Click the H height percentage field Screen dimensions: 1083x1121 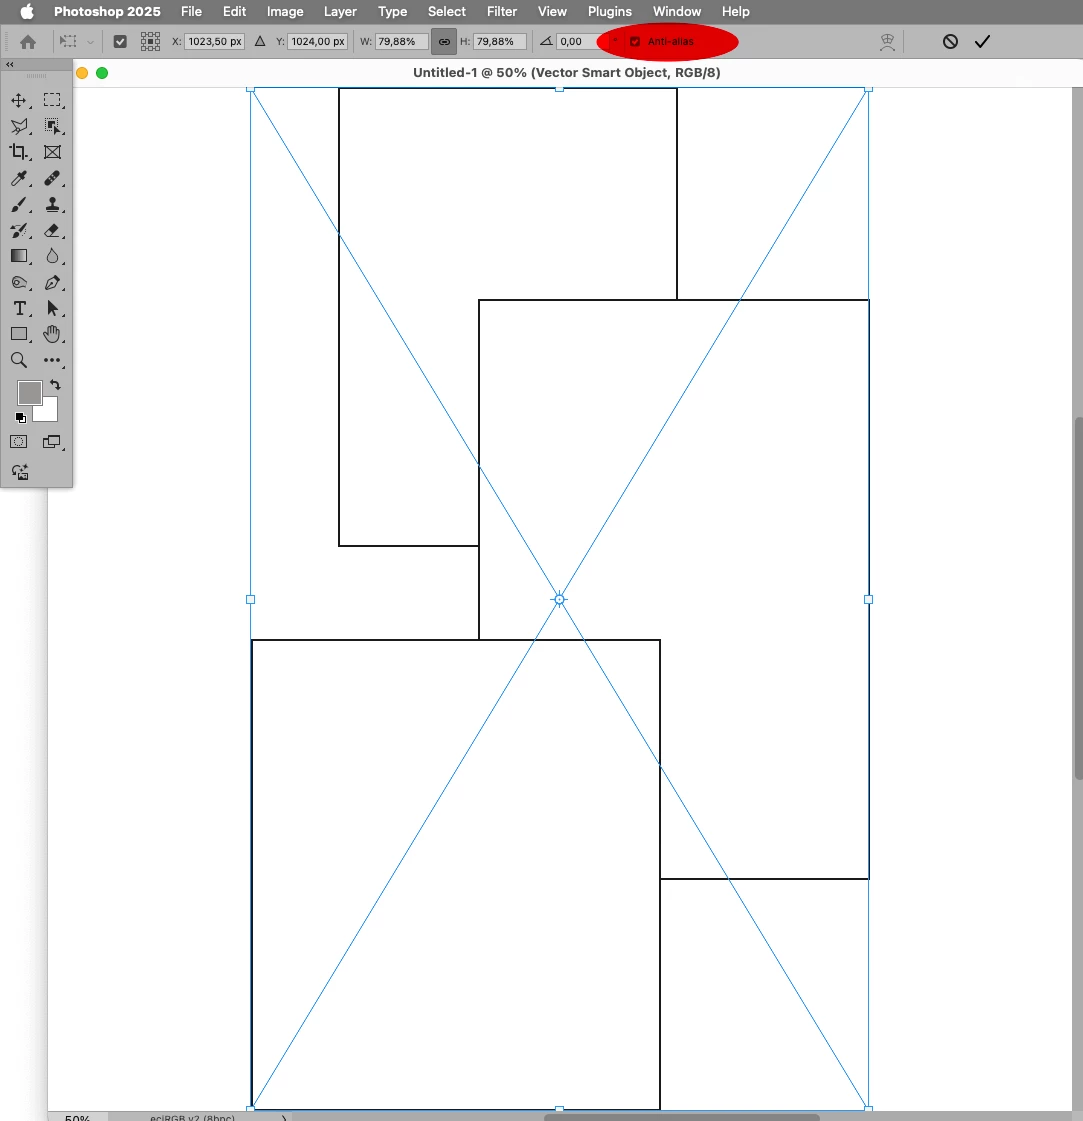pyautogui.click(x=500, y=41)
